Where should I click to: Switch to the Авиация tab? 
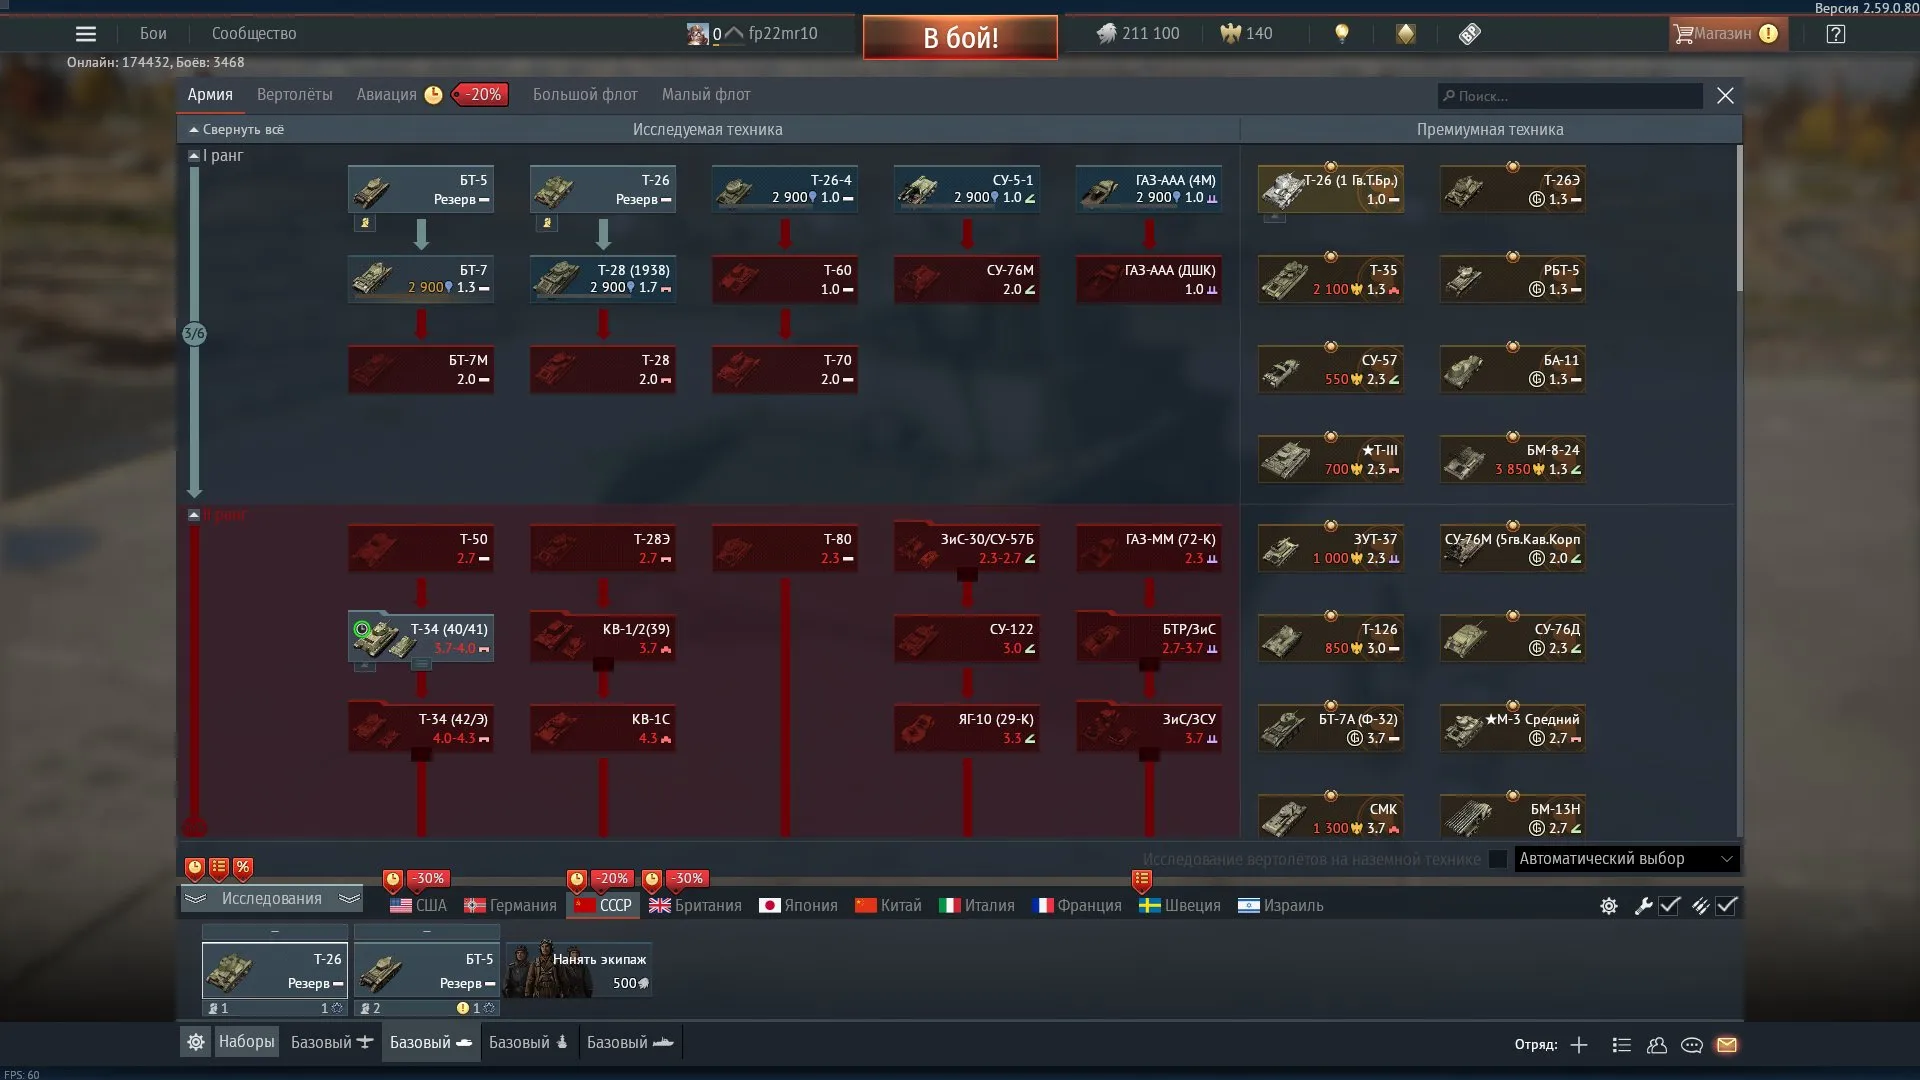click(x=386, y=95)
